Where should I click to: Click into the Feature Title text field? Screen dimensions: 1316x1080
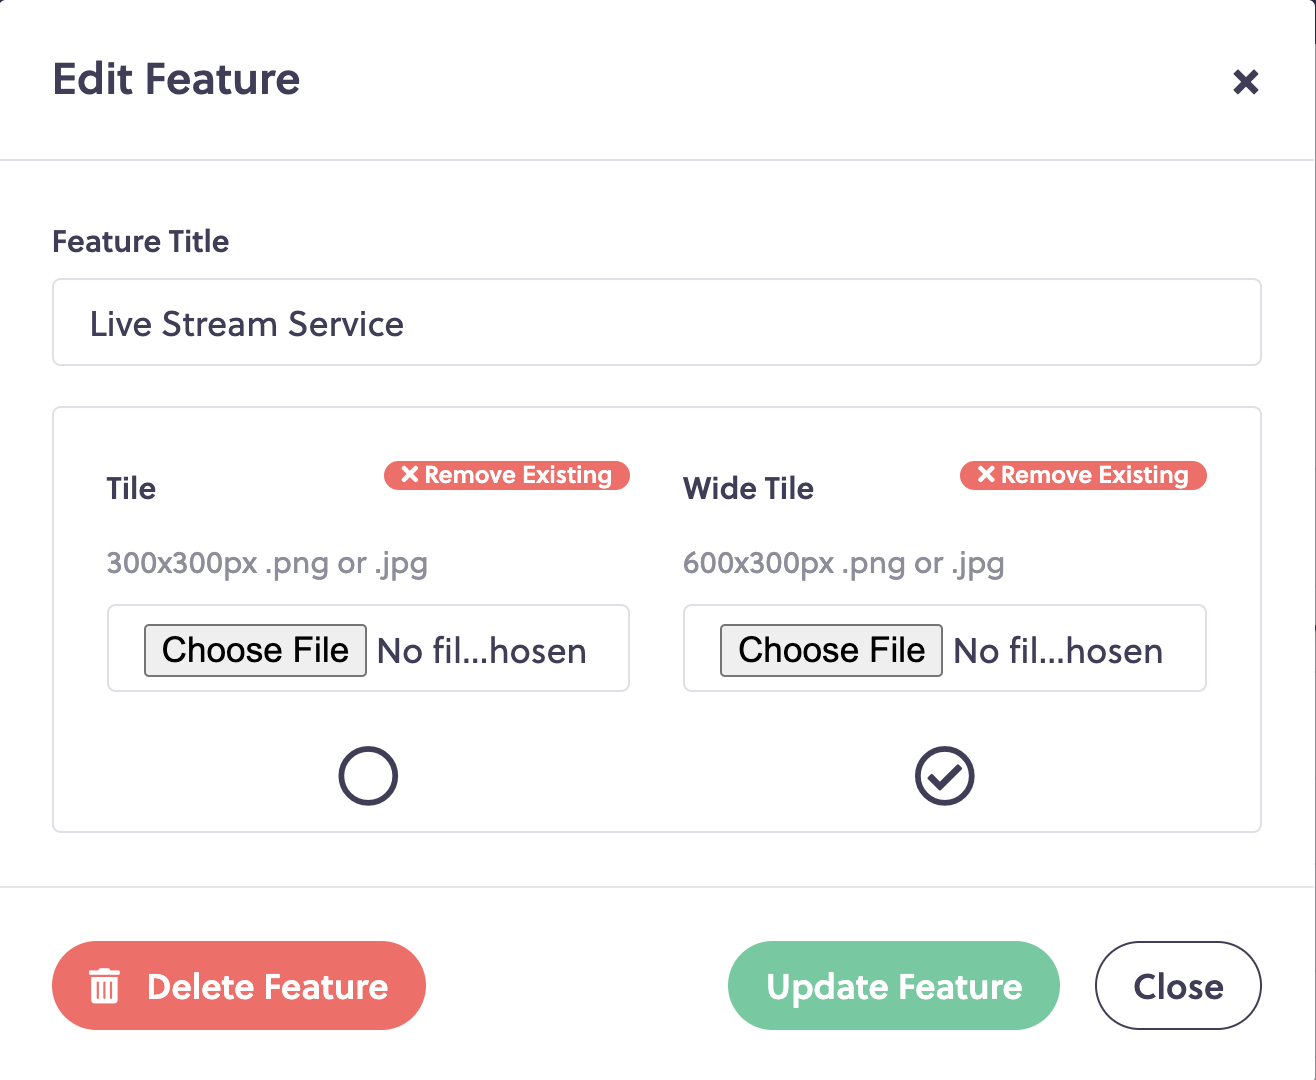pos(657,322)
